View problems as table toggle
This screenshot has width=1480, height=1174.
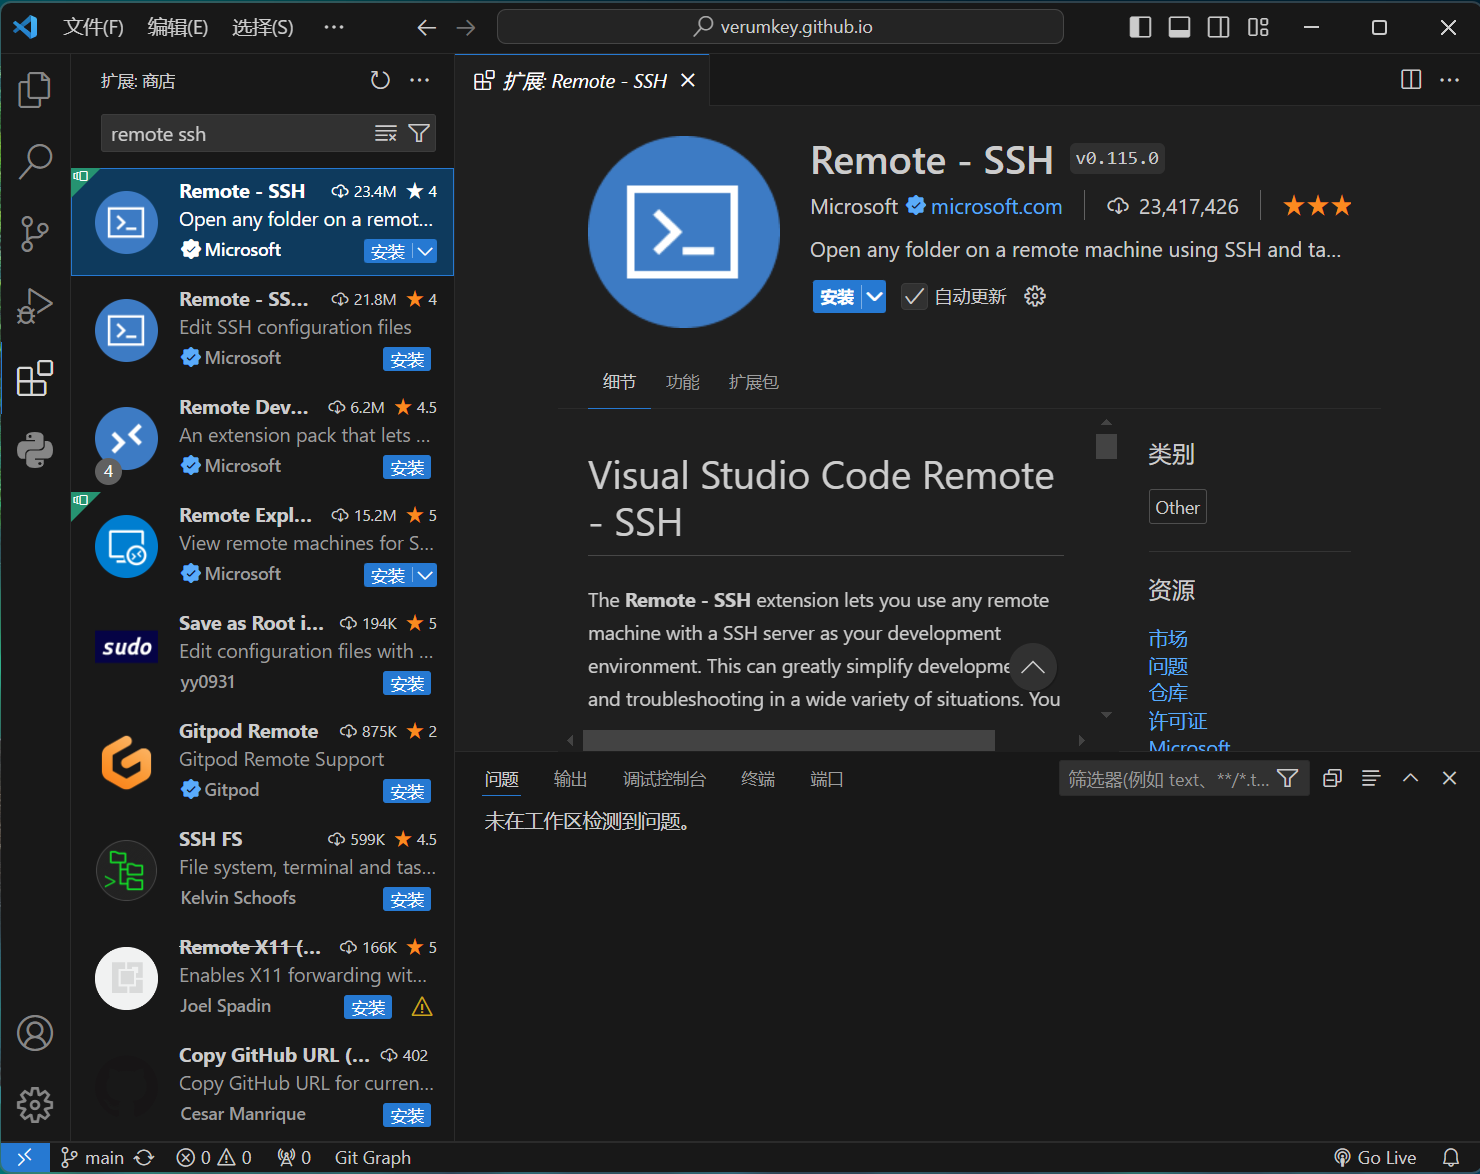click(1371, 778)
